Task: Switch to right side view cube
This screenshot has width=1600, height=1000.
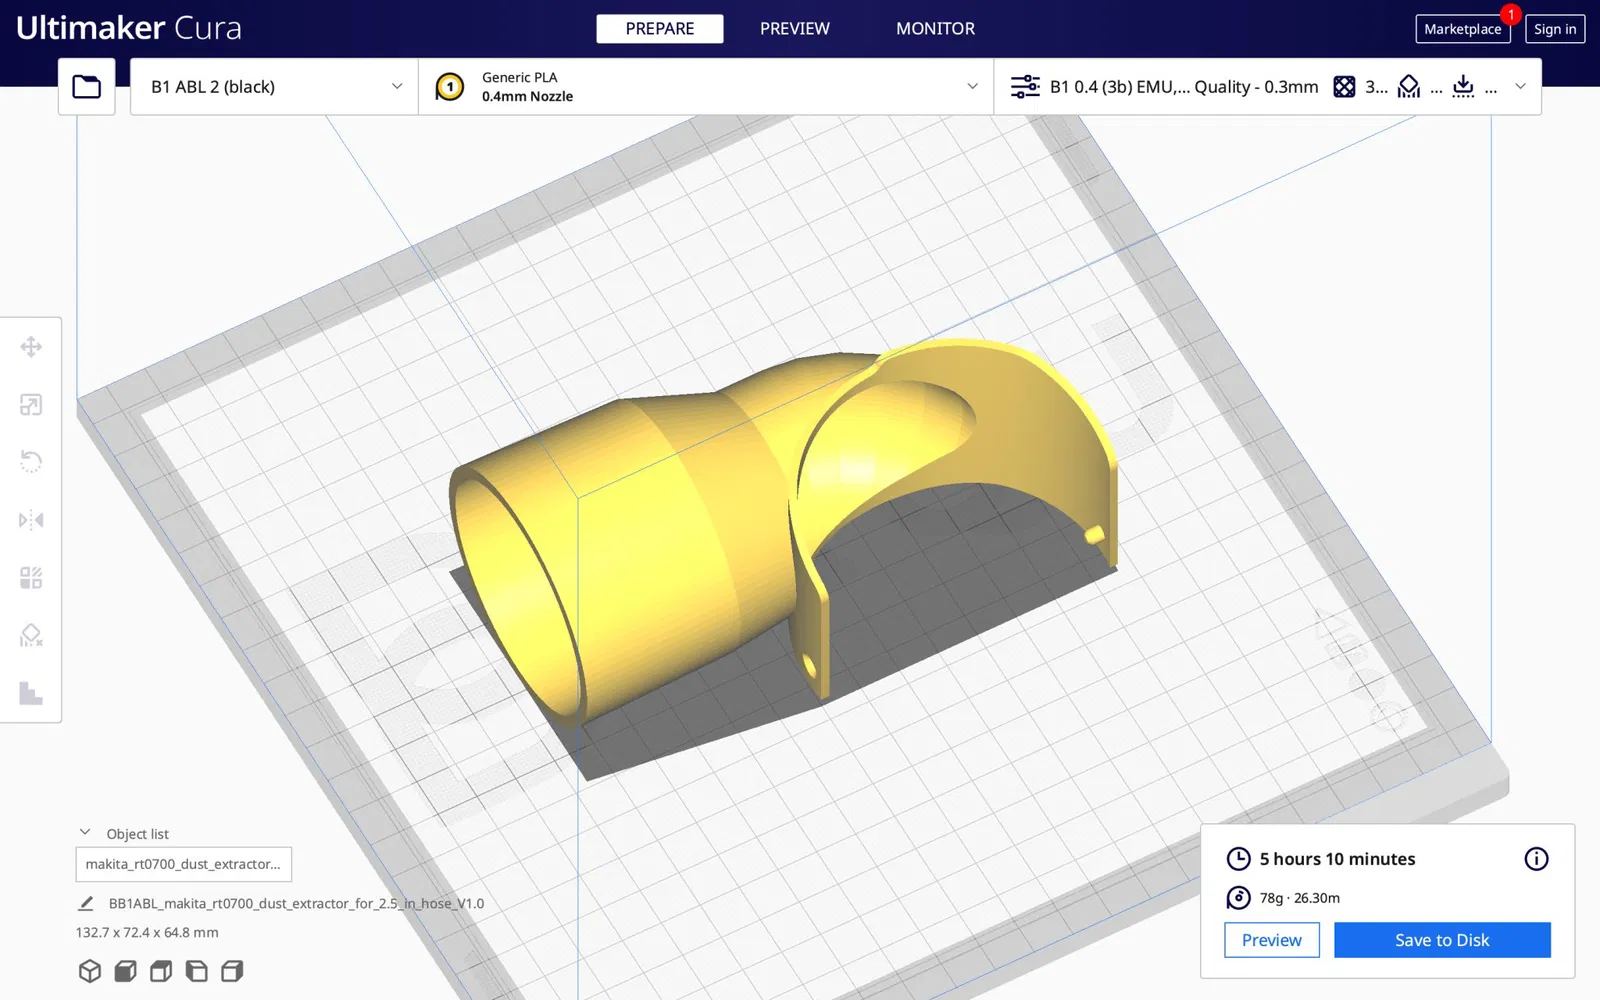Action: click(232, 971)
